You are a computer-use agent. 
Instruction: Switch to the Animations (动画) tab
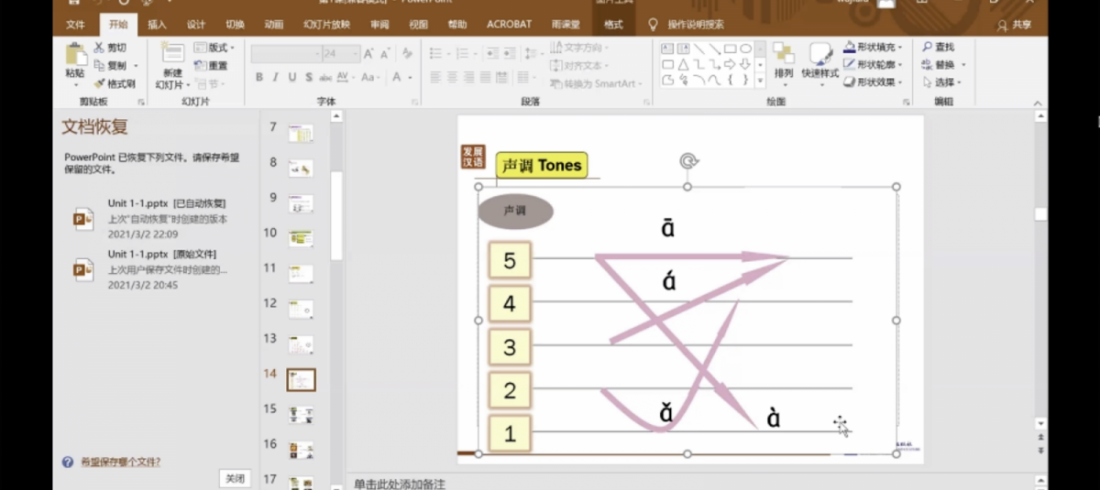pyautogui.click(x=274, y=25)
